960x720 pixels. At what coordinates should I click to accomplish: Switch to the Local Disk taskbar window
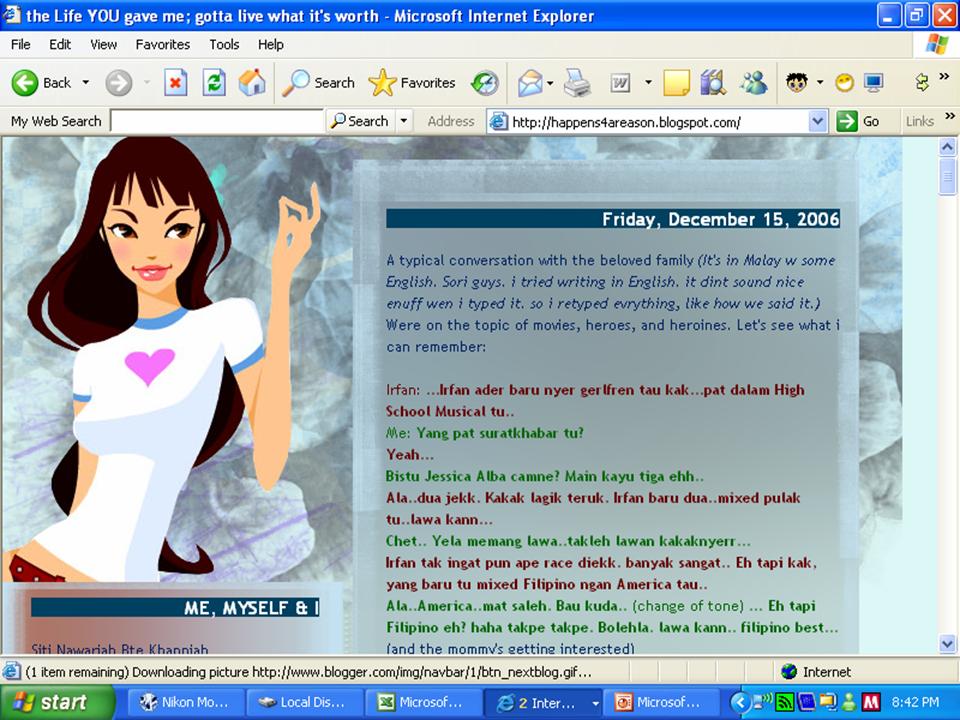[x=304, y=702]
